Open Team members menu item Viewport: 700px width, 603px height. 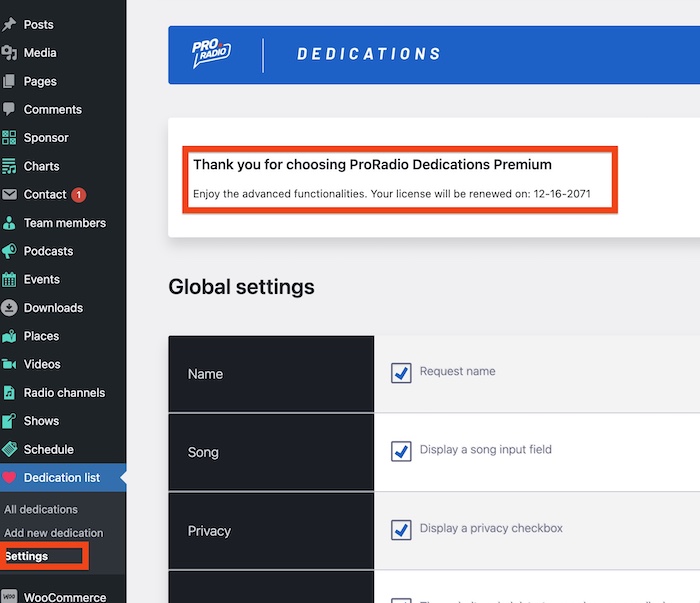pos(63,223)
